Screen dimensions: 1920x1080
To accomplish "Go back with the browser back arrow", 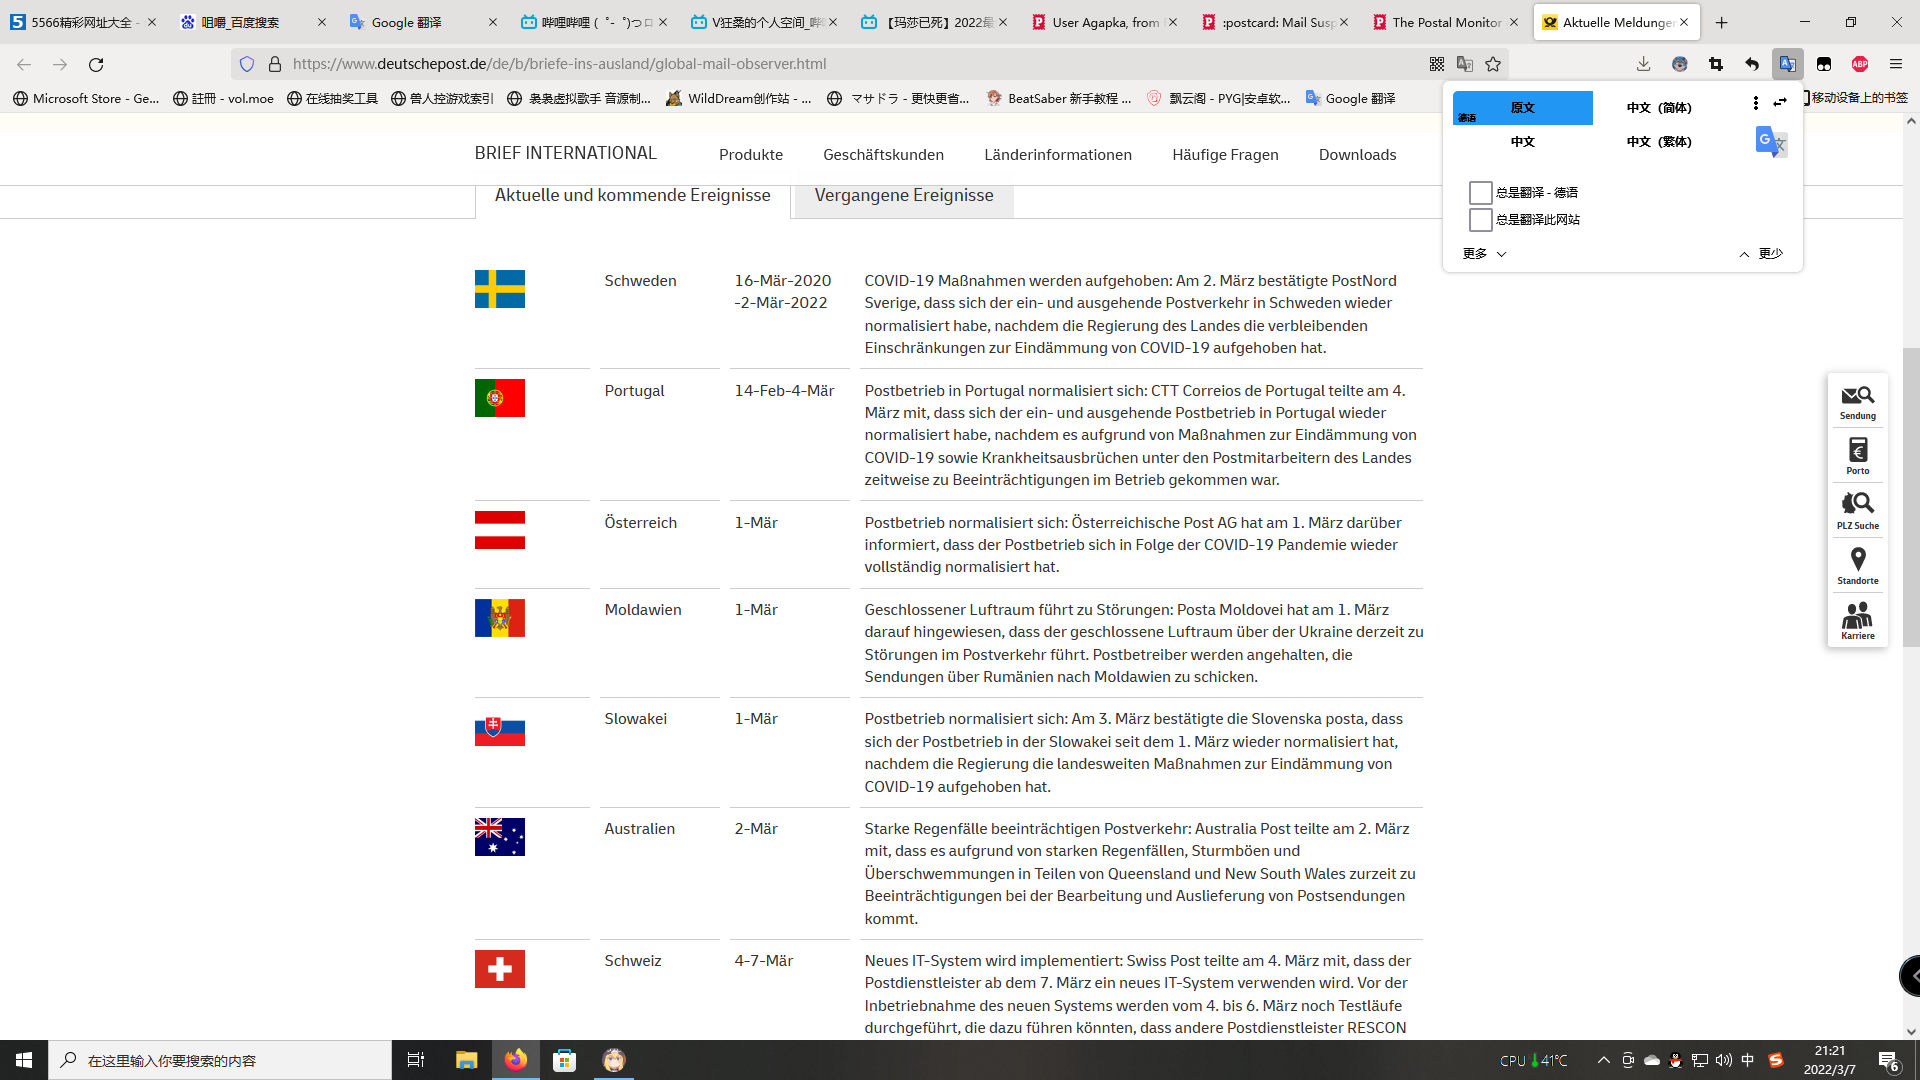I will click(x=24, y=64).
